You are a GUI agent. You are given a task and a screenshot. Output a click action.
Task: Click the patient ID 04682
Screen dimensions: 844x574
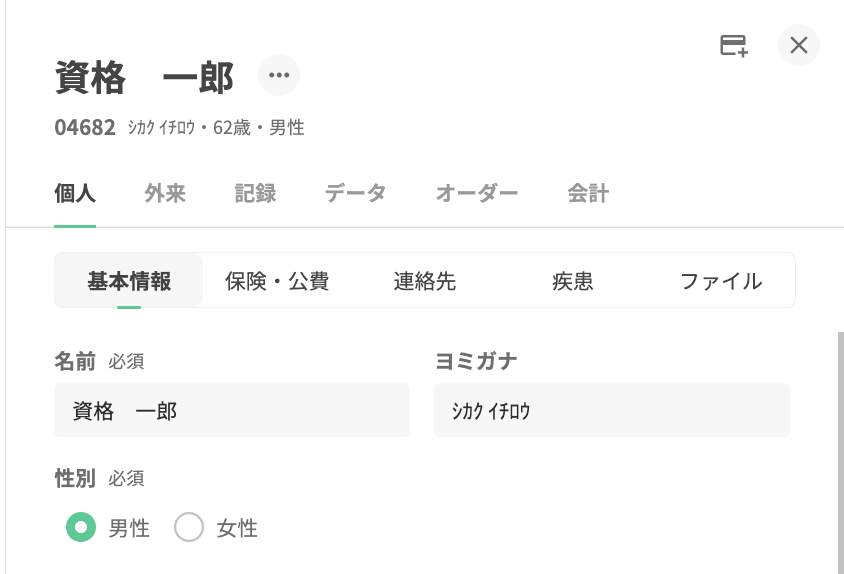click(85, 128)
